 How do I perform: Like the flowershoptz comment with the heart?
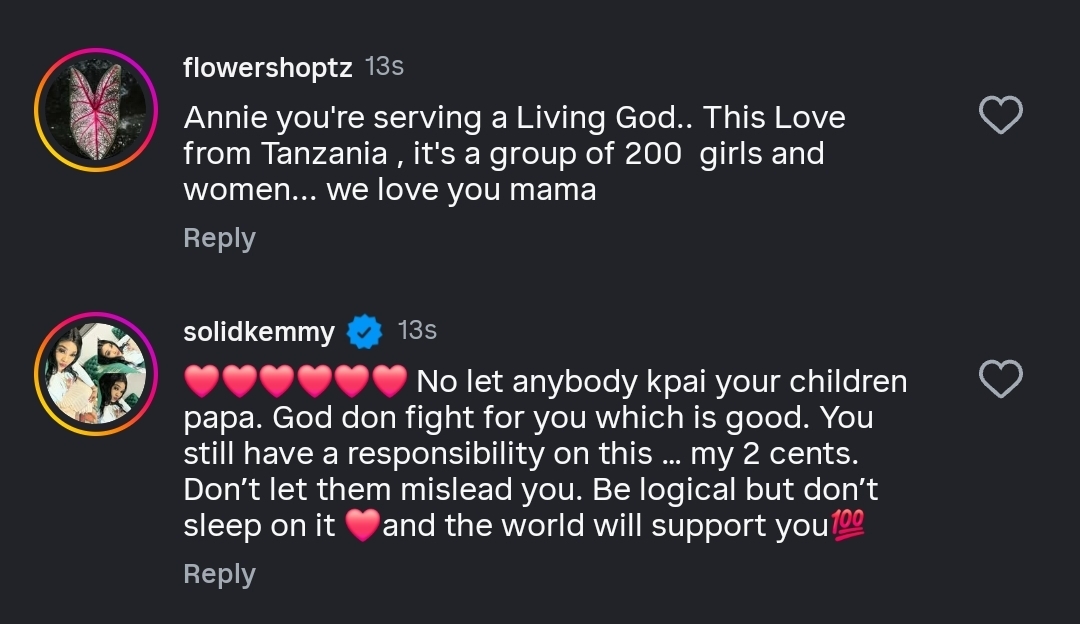coord(999,116)
